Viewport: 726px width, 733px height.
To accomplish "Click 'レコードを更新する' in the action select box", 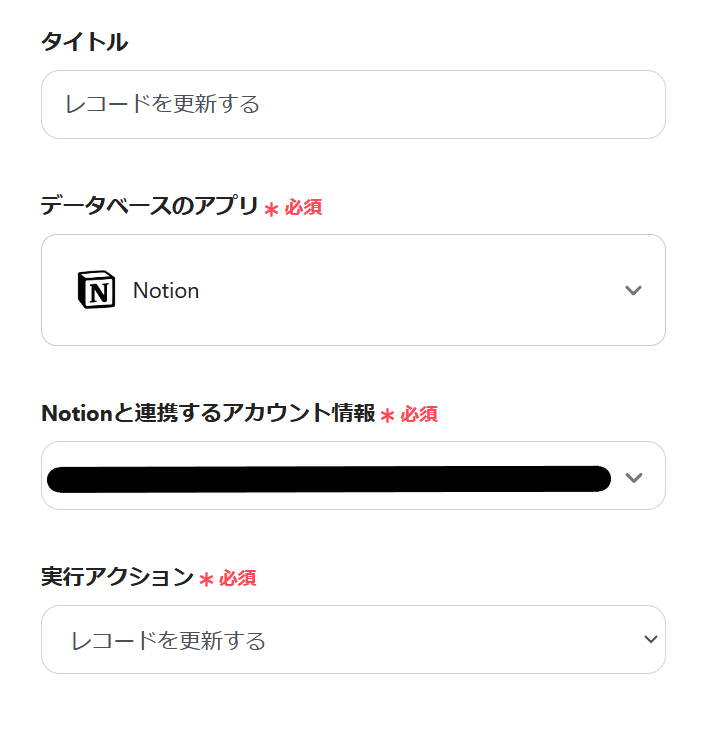I will tap(169, 640).
